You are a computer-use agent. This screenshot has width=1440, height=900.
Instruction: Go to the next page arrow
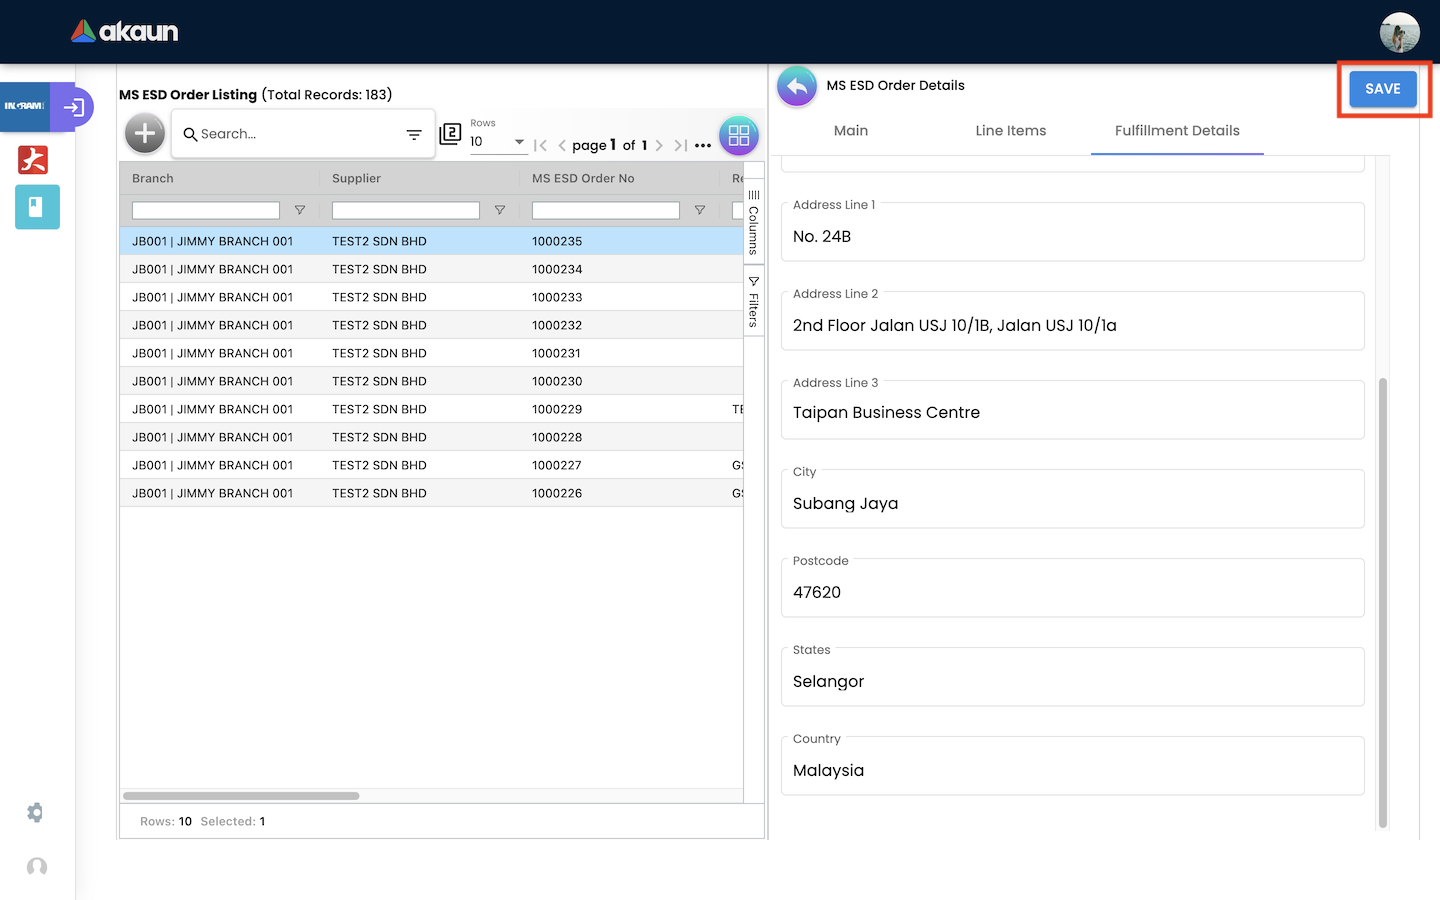(659, 146)
